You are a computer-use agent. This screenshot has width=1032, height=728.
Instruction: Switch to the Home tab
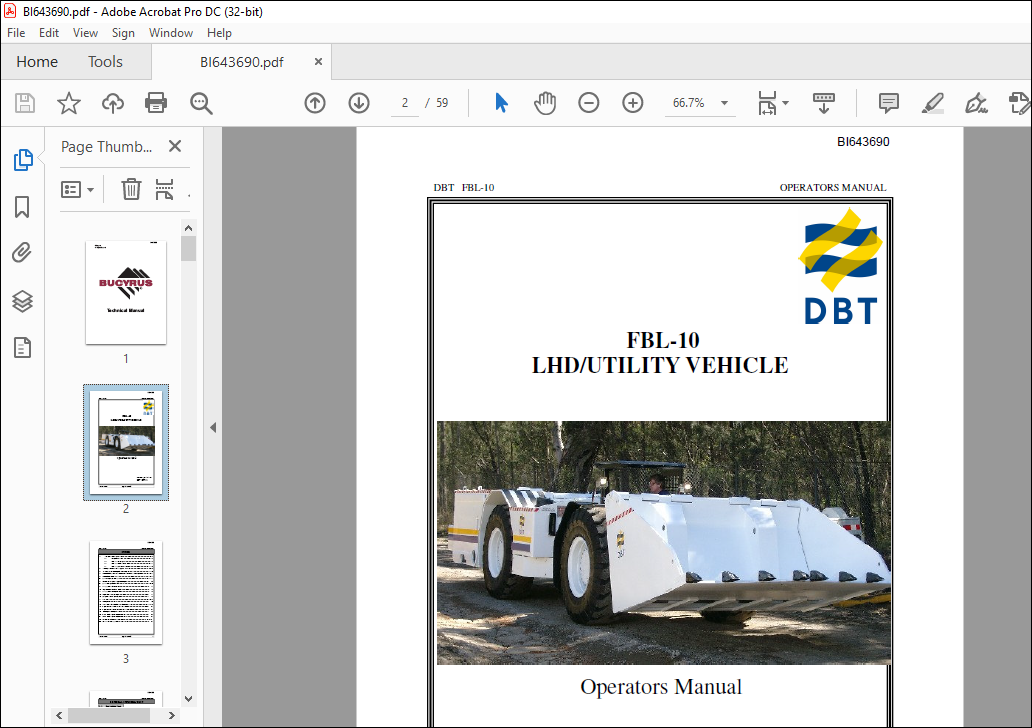[x=37, y=62]
